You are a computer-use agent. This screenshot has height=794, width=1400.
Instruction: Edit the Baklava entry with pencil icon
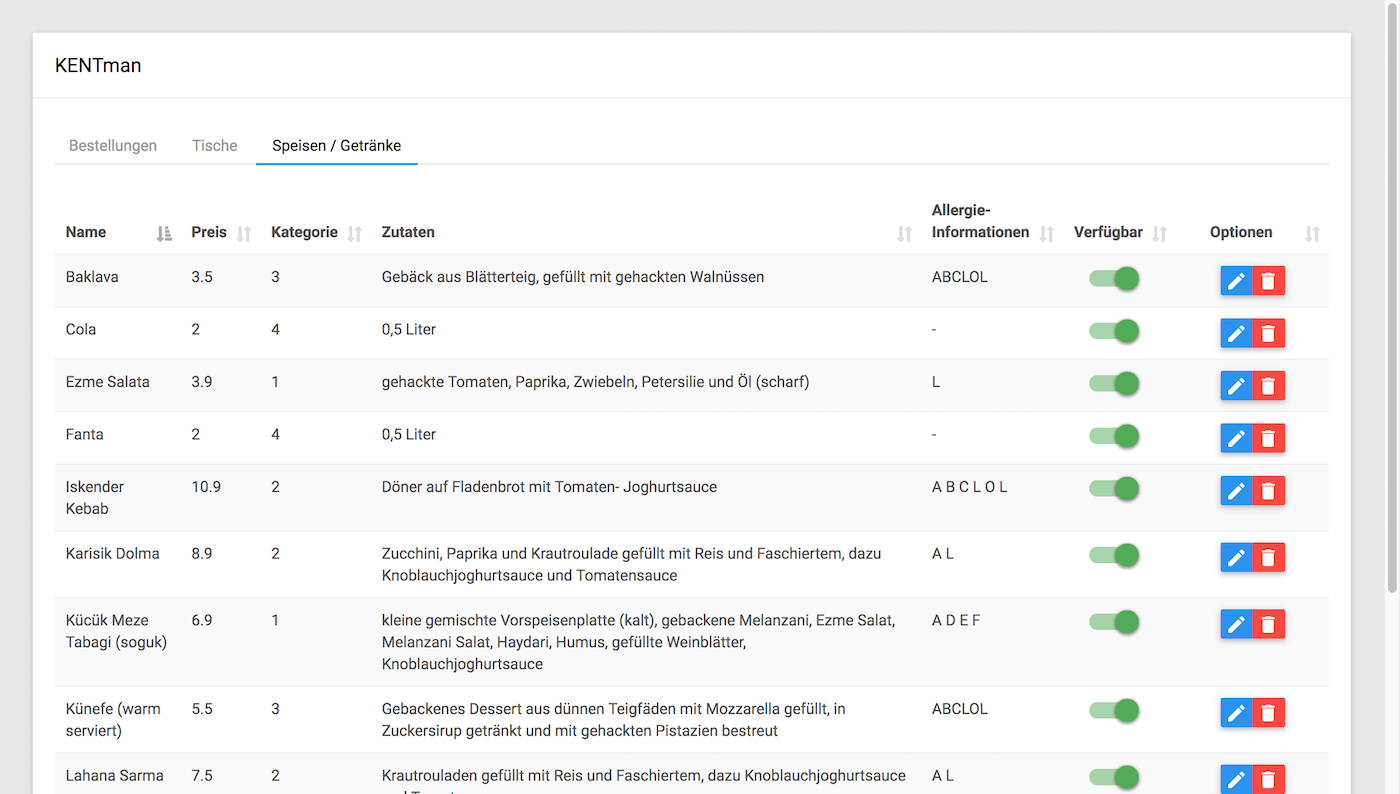point(1237,281)
